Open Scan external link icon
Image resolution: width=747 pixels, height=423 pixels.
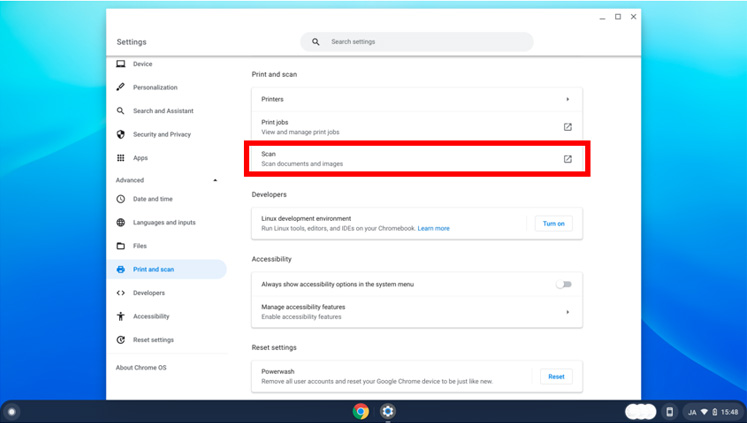pos(567,159)
